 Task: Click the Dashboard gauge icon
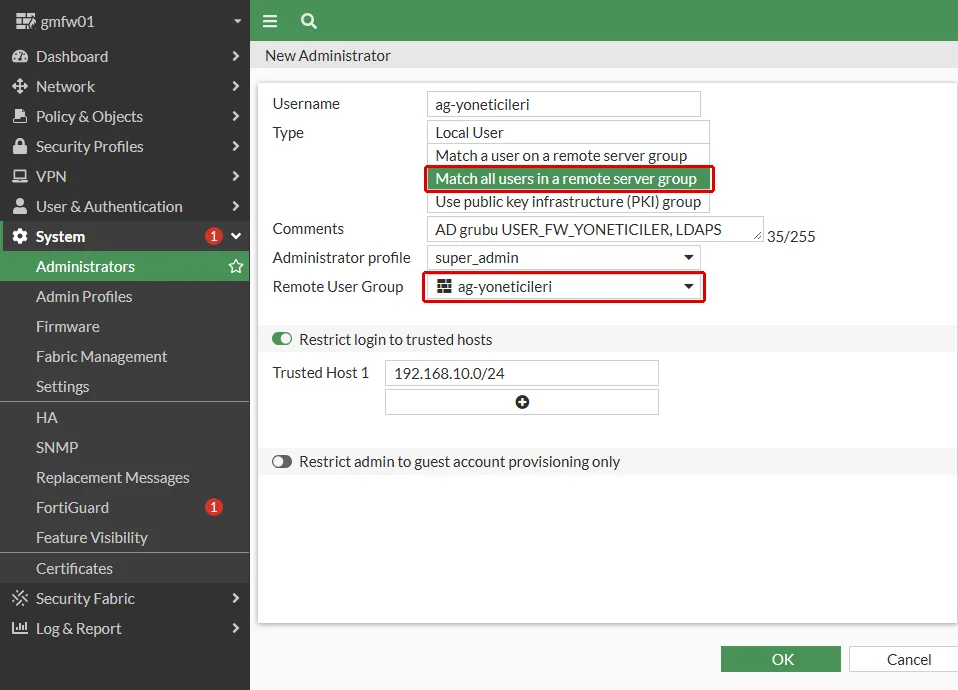(x=20, y=56)
